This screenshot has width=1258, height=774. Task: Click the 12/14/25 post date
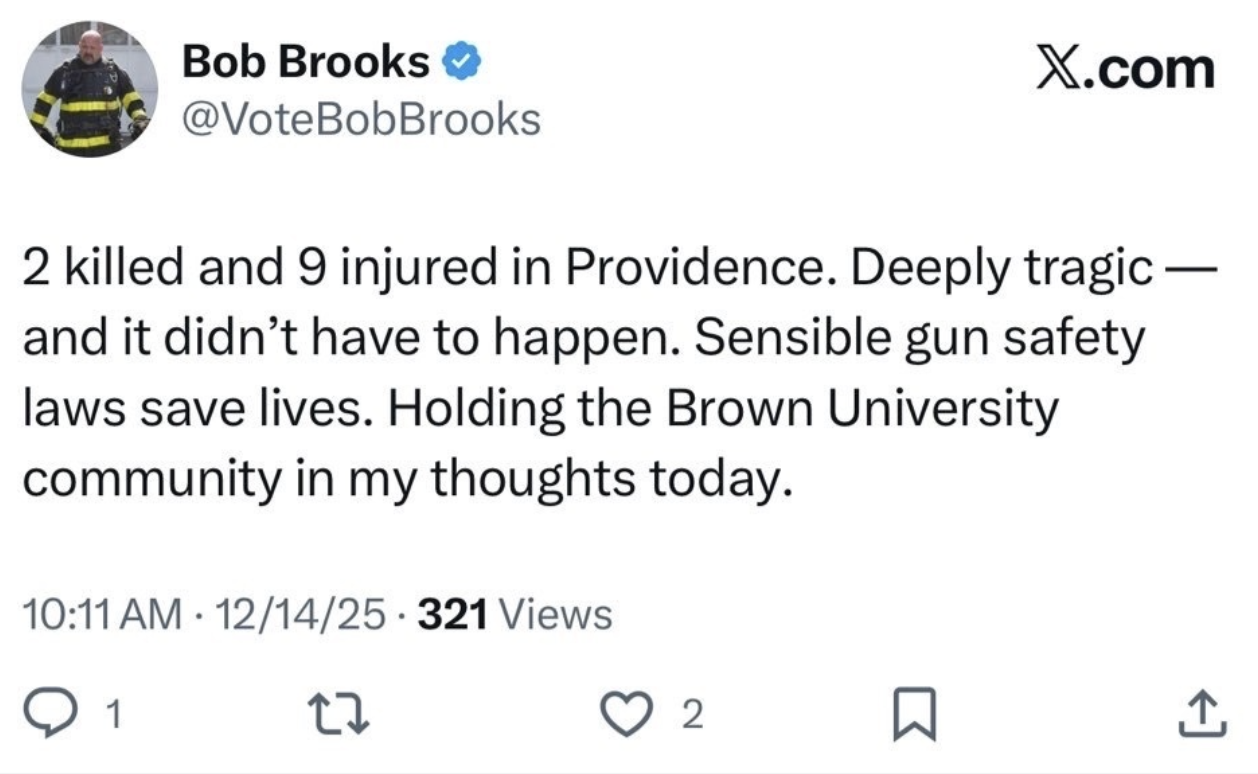click(x=300, y=614)
